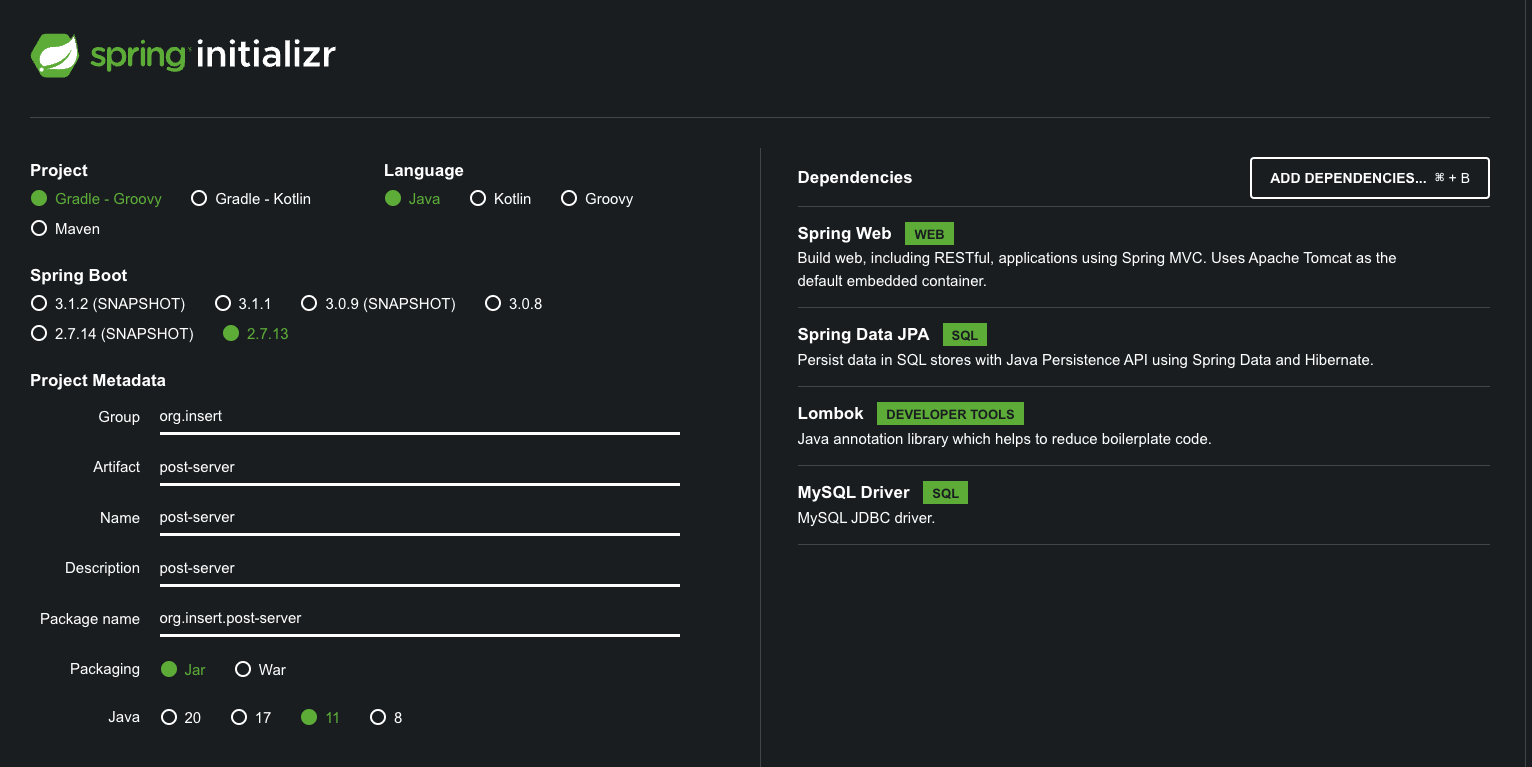1532x767 pixels.
Task: Click the WEB tag badge
Action: point(929,234)
